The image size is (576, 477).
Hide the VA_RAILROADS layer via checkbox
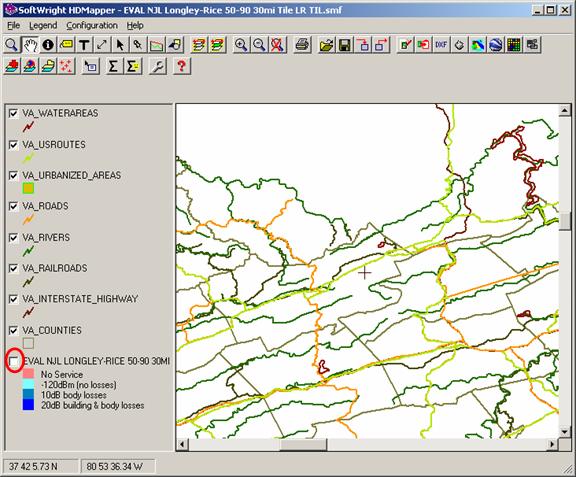tap(14, 269)
